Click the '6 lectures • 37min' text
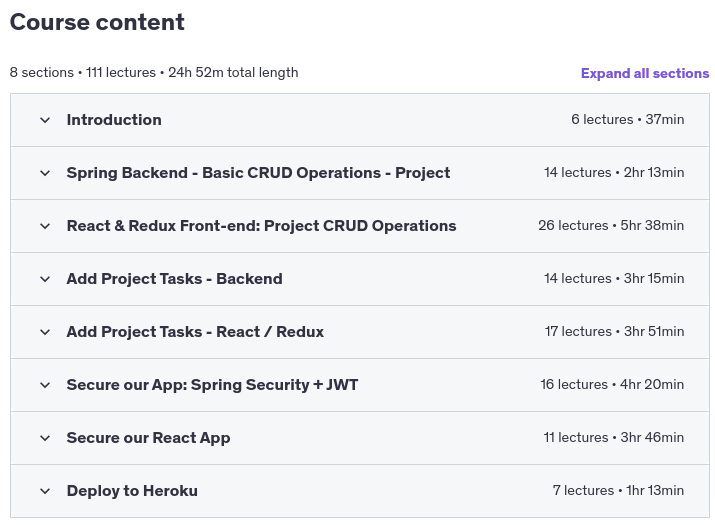 point(627,120)
